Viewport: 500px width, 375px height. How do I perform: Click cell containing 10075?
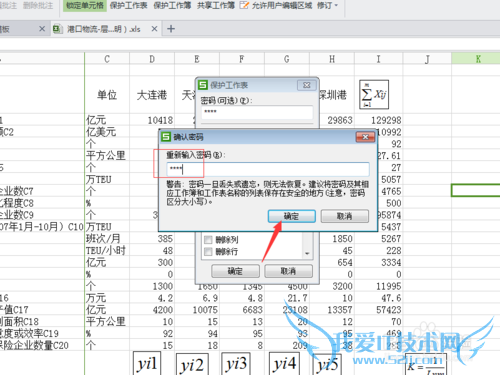pyautogui.click(x=197, y=310)
